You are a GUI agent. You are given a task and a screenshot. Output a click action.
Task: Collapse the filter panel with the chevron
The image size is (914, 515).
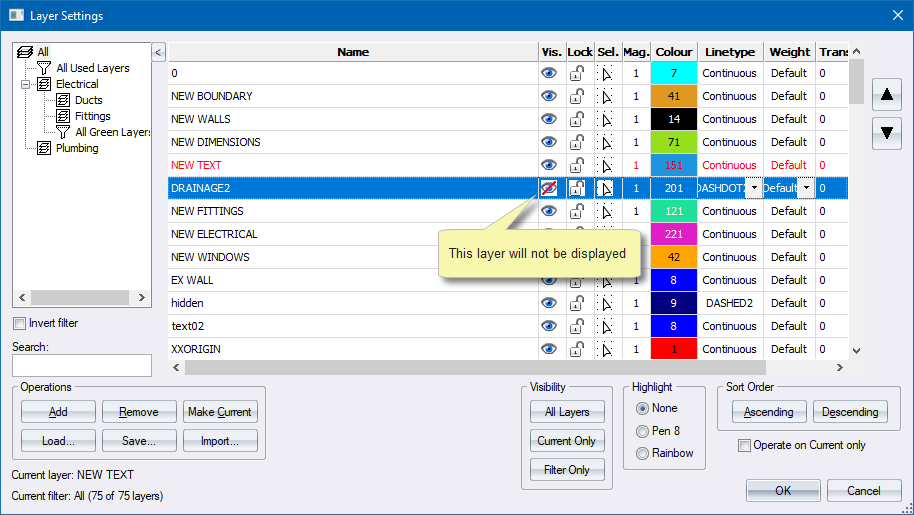[x=158, y=52]
